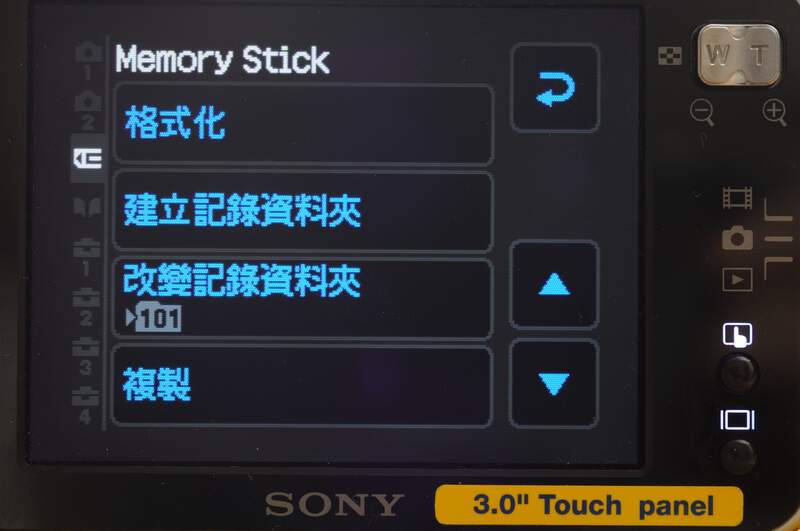Open Shooting menu 1 camera tab
The image size is (800, 531).
click(88, 61)
